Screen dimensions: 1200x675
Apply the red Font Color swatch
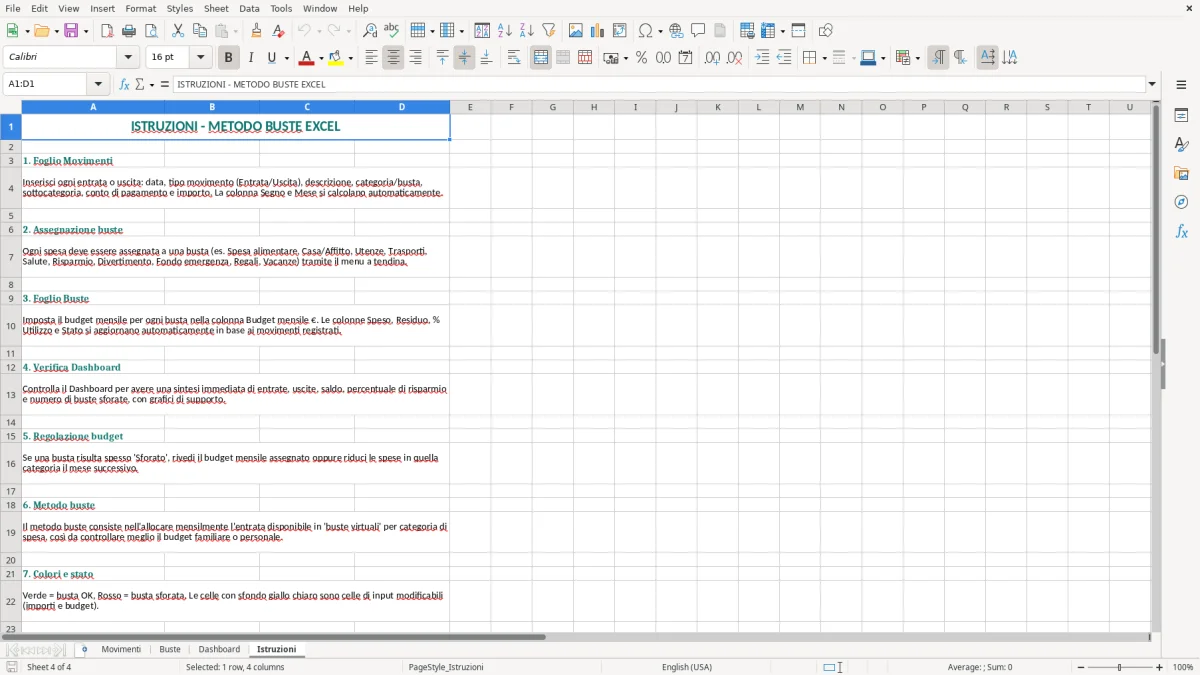point(307,58)
